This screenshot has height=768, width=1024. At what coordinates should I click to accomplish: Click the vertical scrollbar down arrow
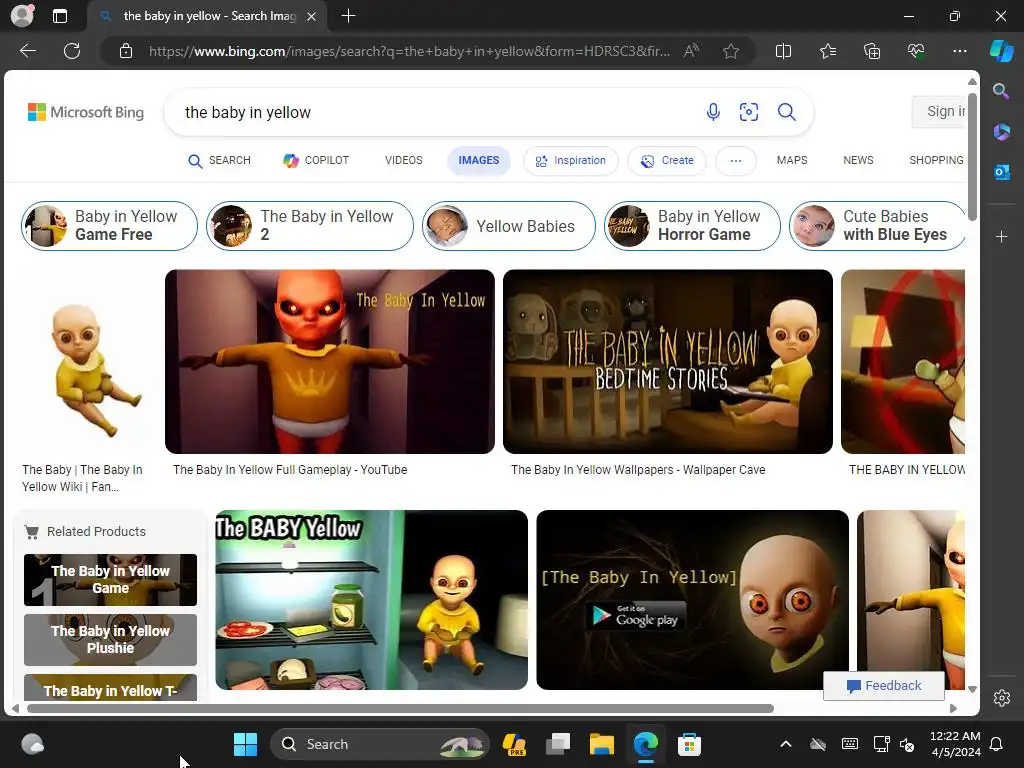972,690
